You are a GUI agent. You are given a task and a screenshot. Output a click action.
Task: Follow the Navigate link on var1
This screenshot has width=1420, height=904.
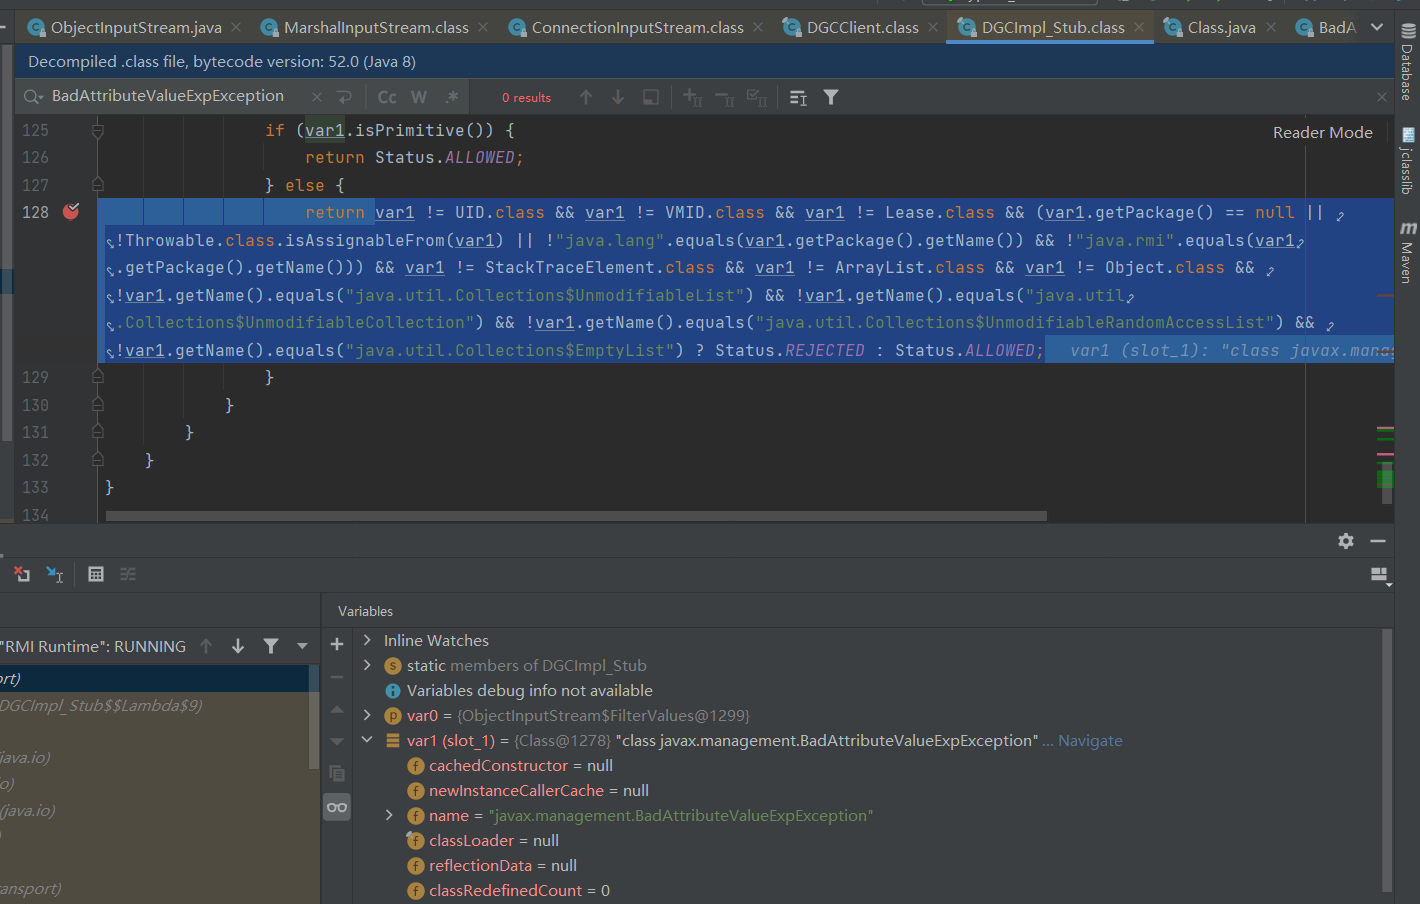point(1090,740)
